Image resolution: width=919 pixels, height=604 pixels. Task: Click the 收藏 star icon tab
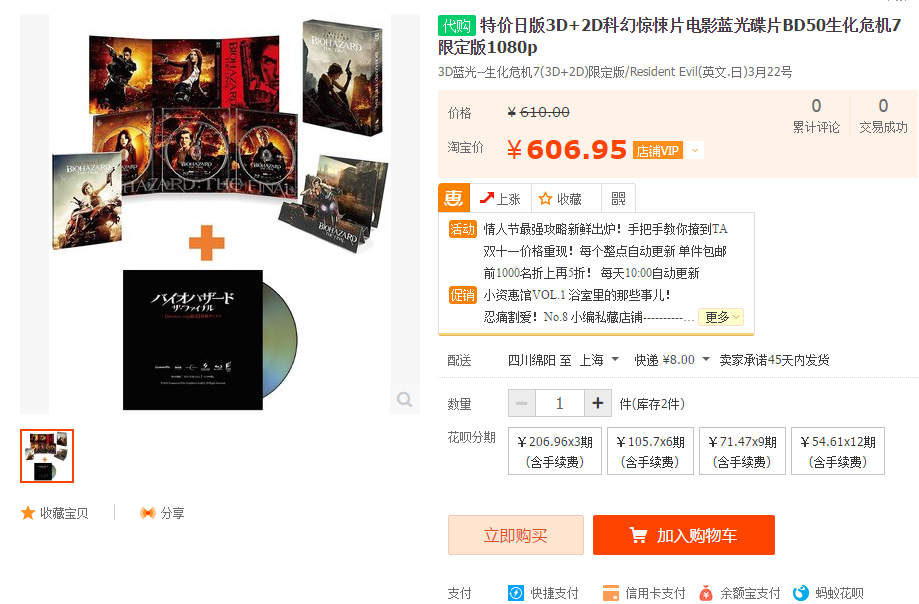pos(545,199)
